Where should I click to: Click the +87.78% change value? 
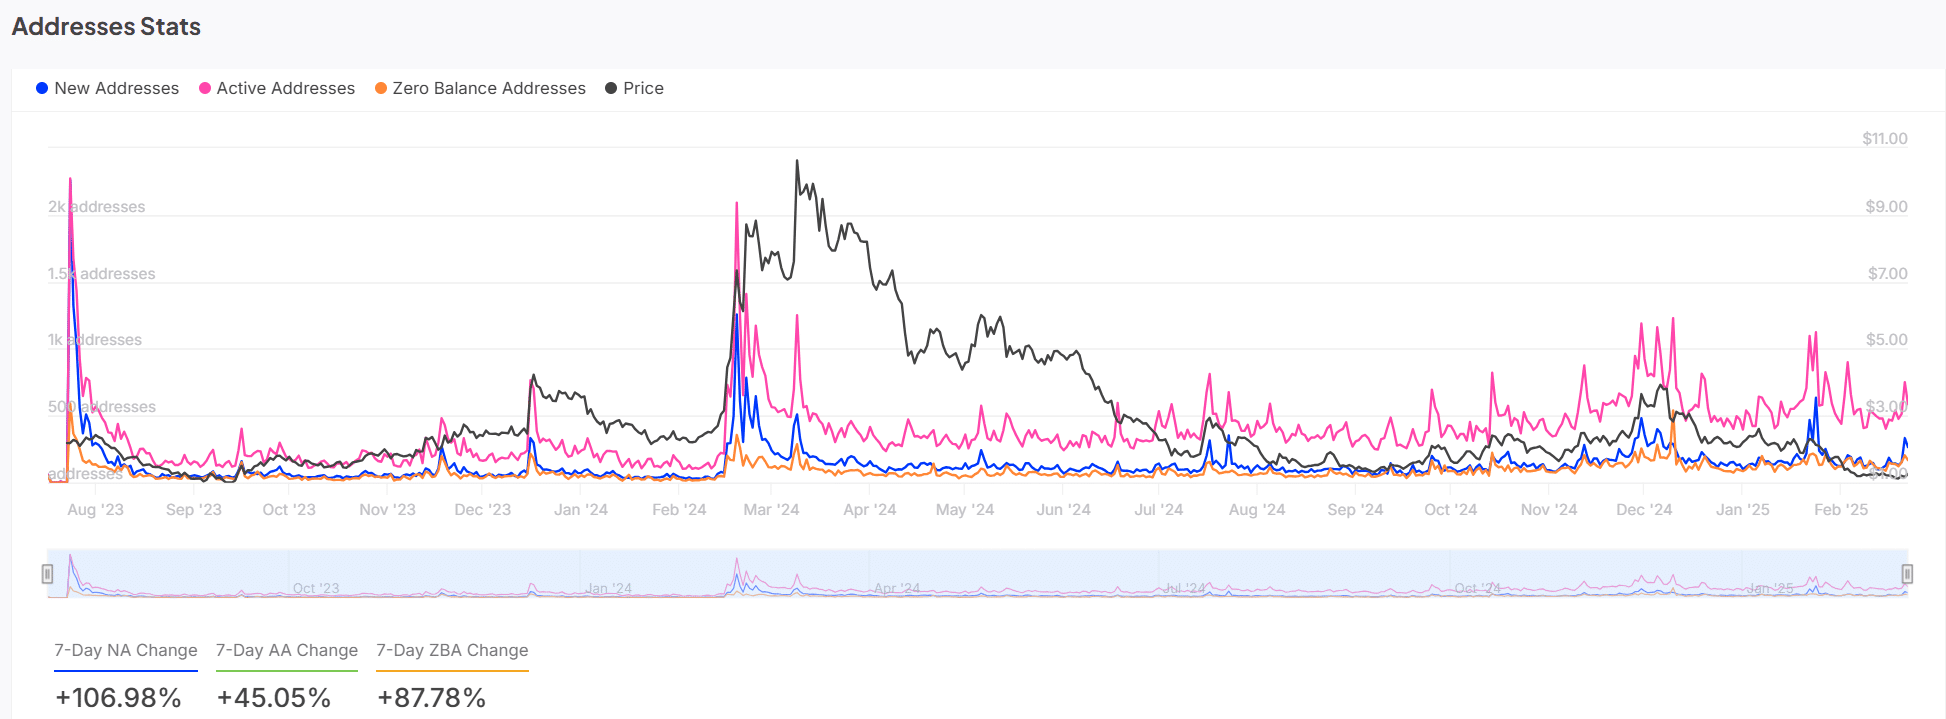click(x=431, y=697)
